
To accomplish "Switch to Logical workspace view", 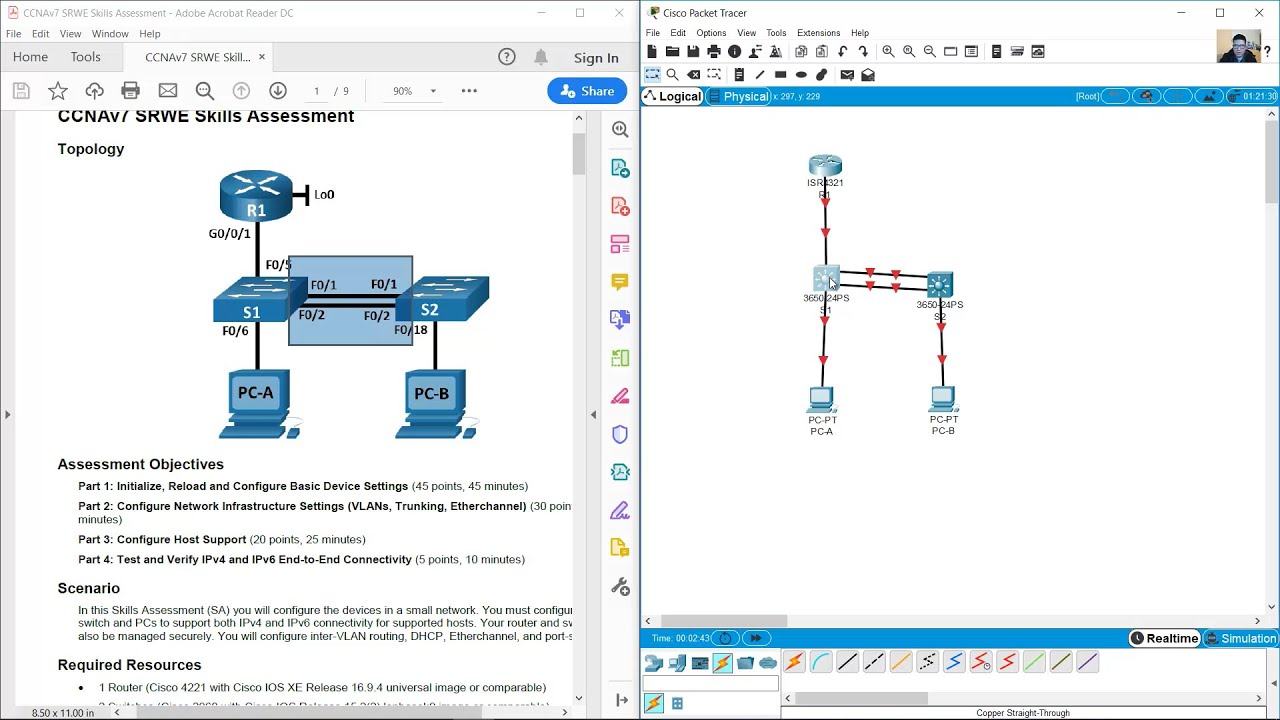I will pyautogui.click(x=673, y=96).
